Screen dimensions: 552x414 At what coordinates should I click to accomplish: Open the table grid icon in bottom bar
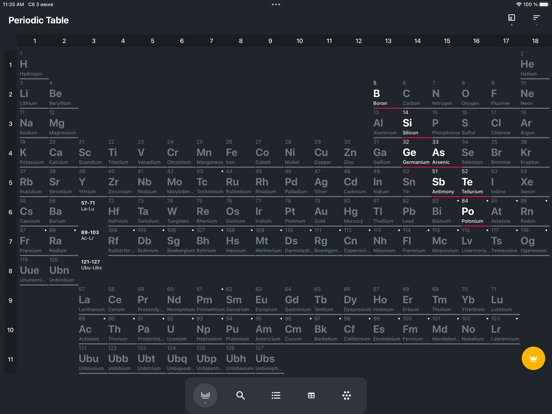point(311,395)
